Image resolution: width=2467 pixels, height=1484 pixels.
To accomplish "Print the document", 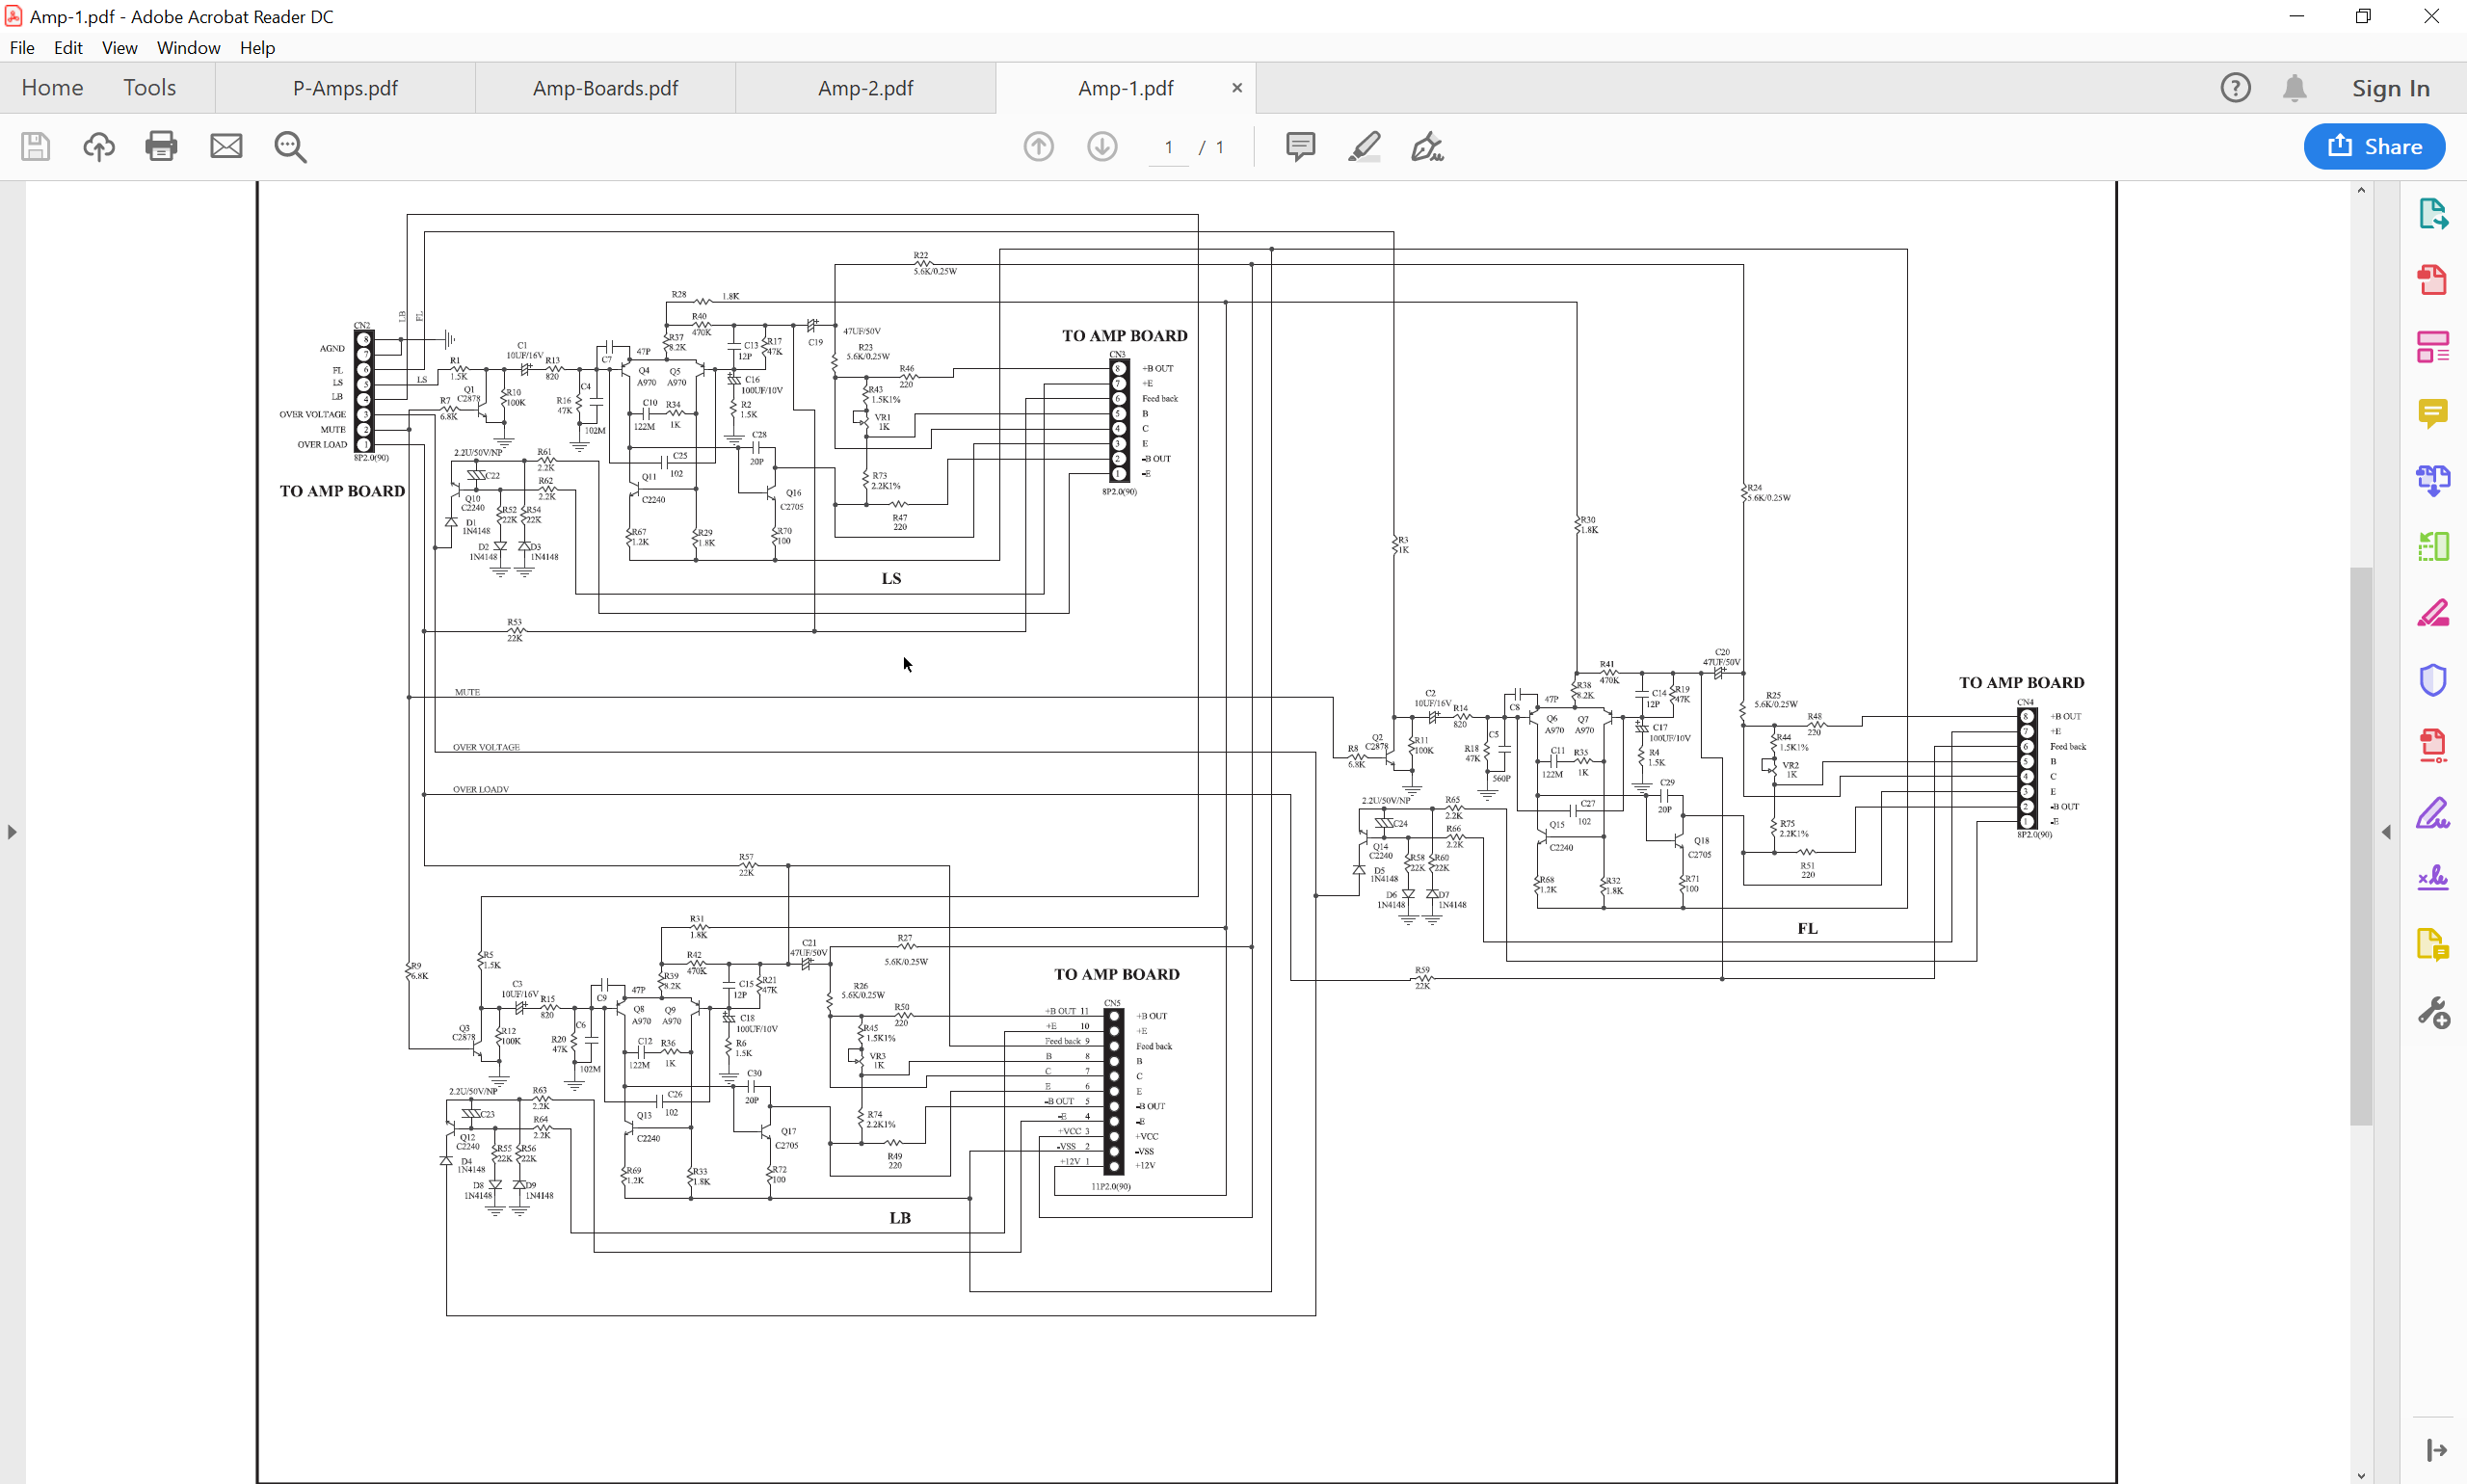I will click(x=161, y=147).
